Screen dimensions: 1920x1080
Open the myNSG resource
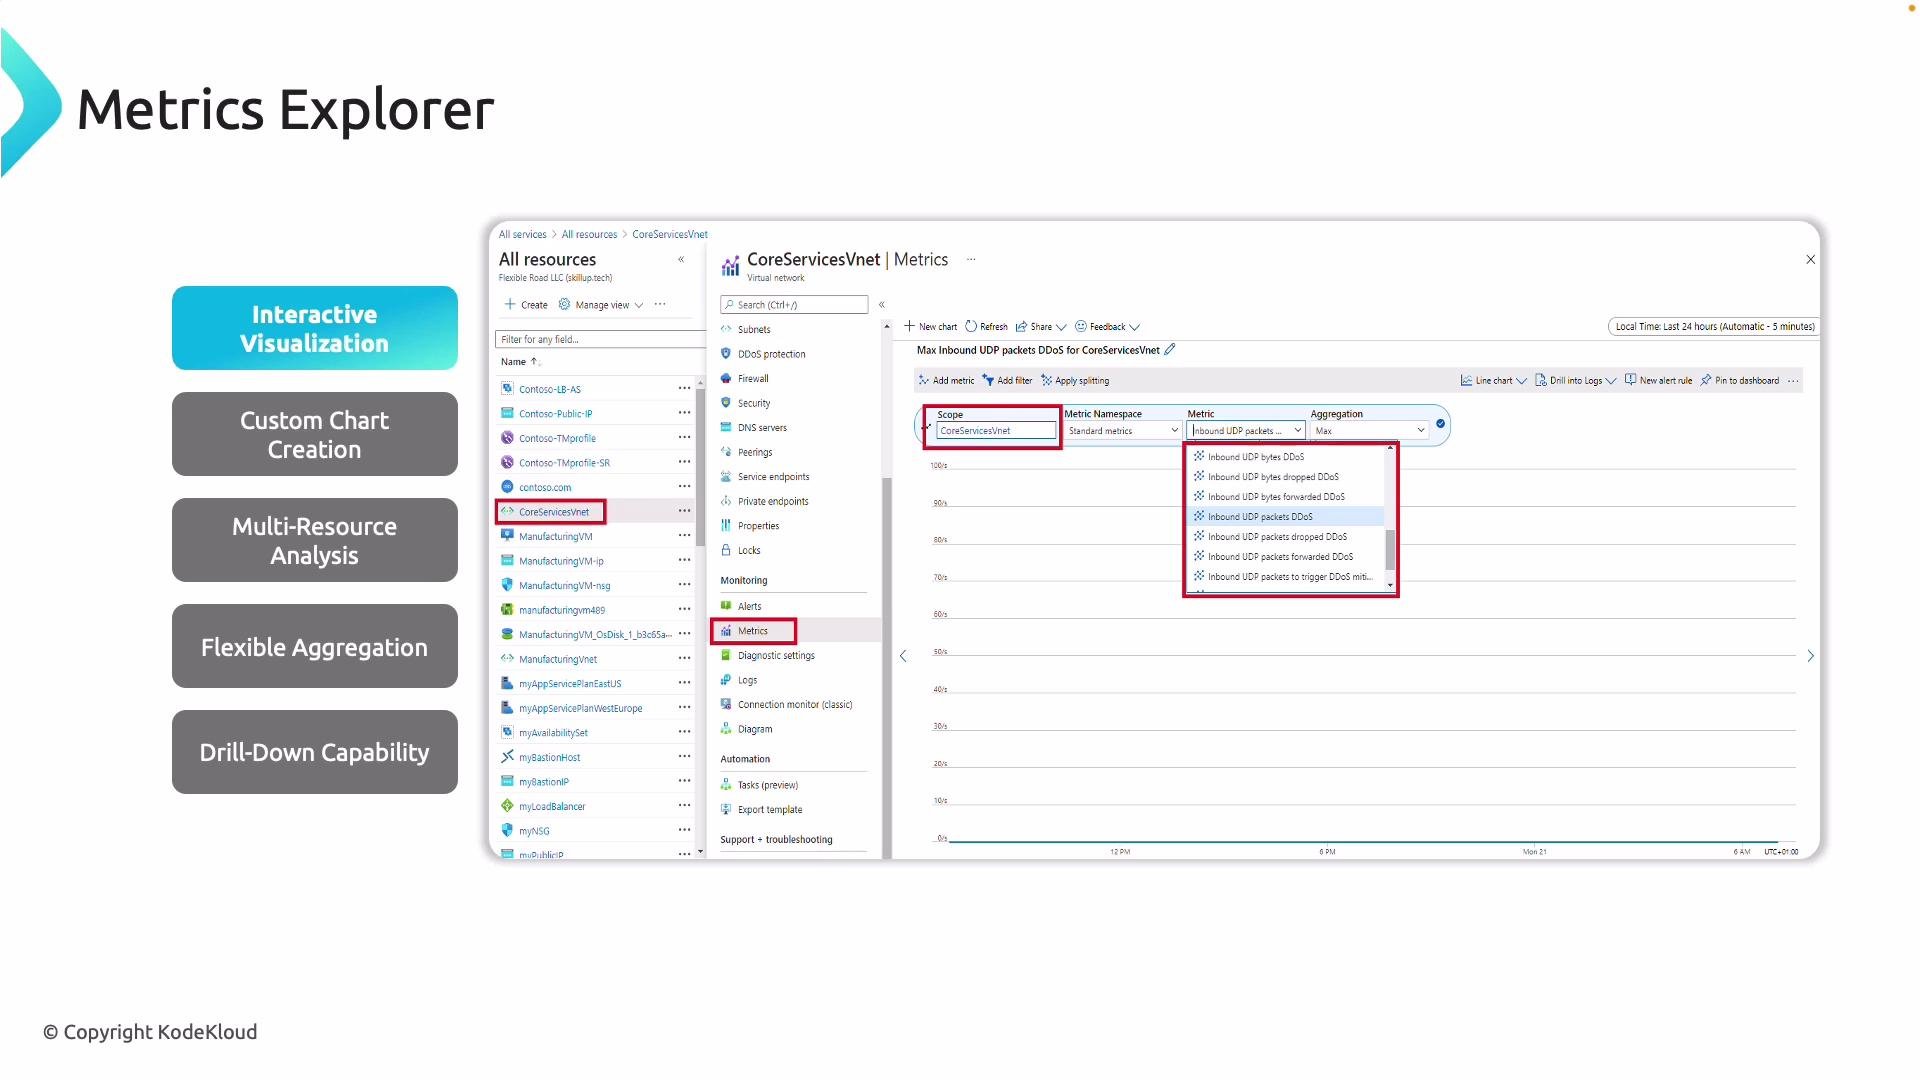point(534,831)
